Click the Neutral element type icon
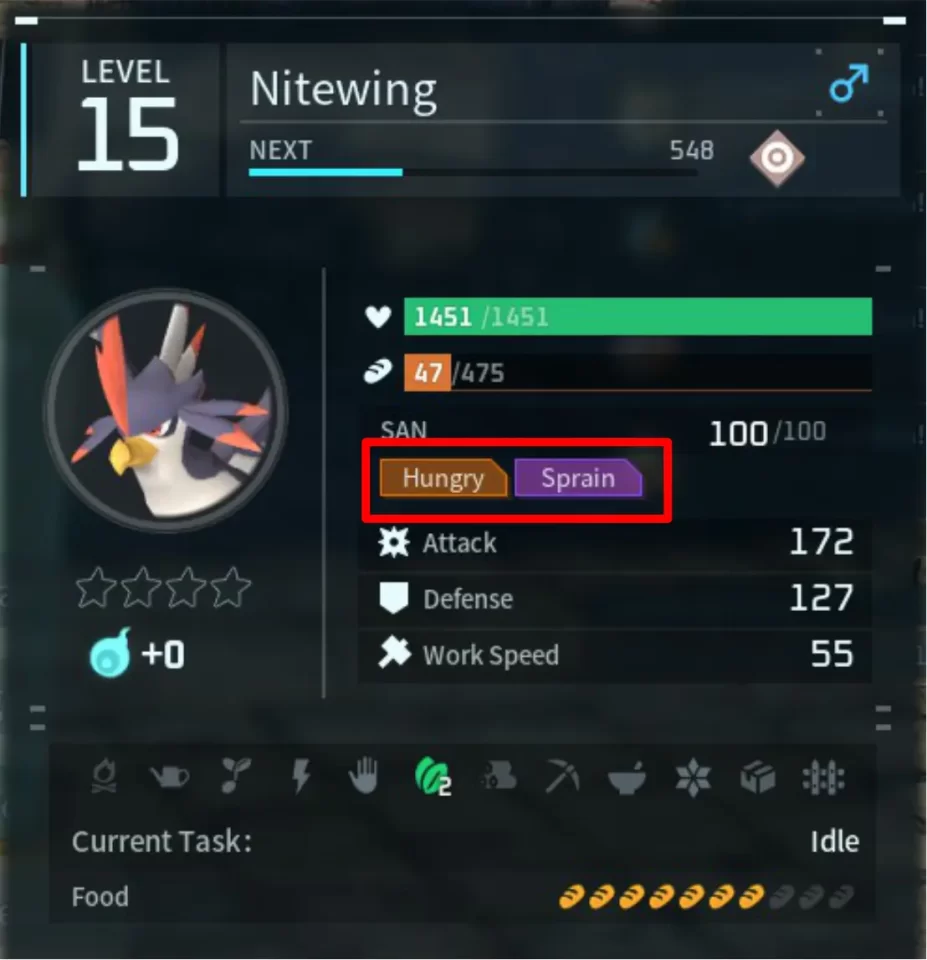This screenshot has height=960, width=927. [777, 158]
